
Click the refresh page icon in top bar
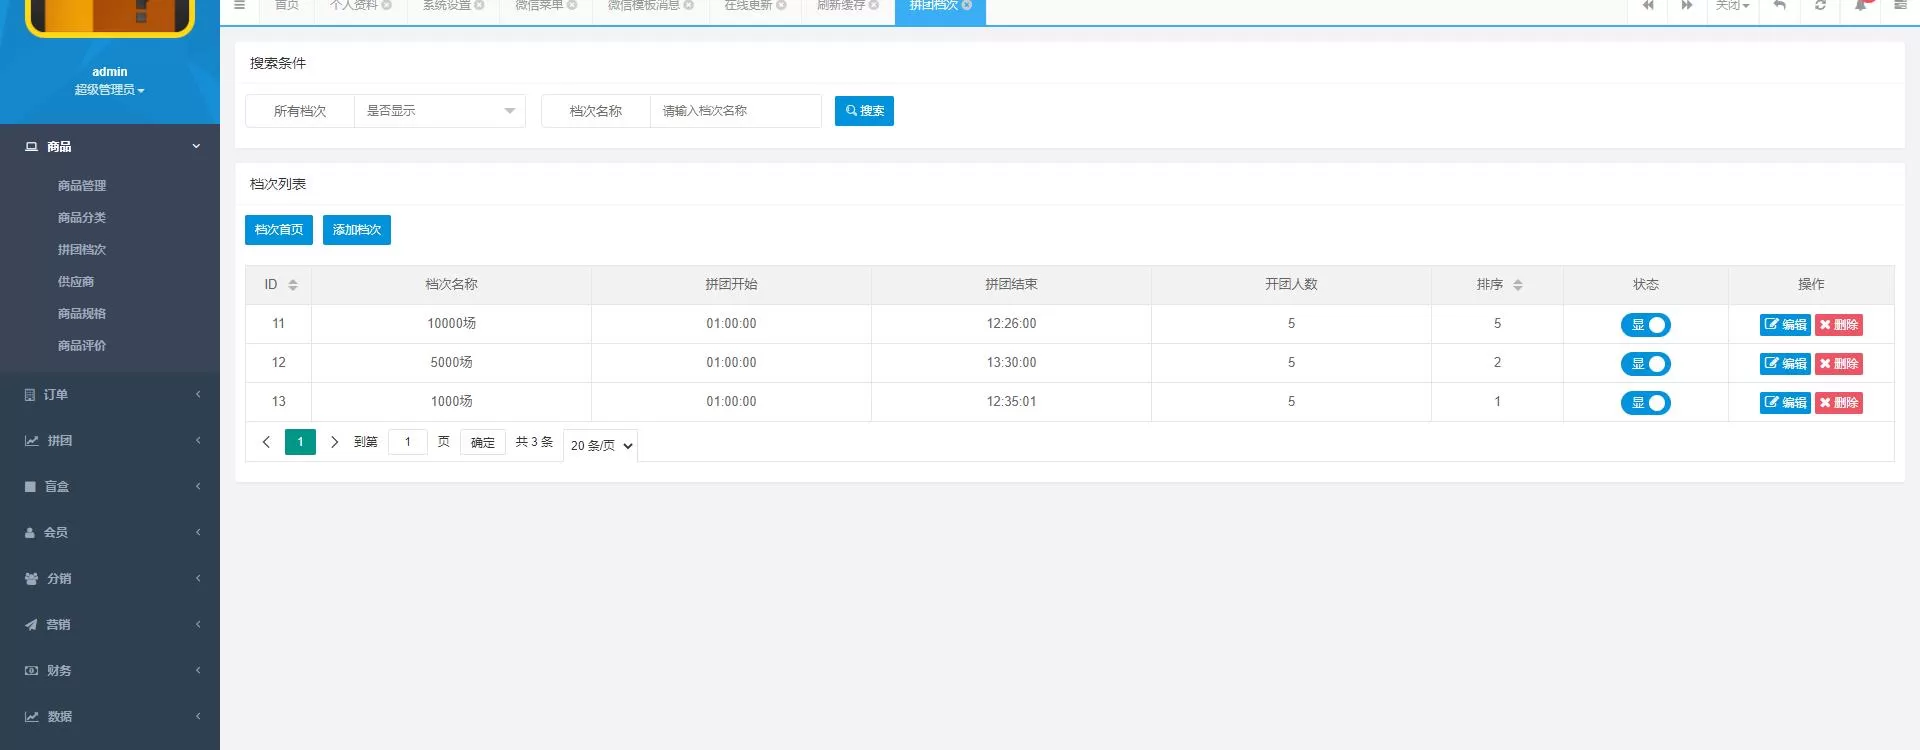coord(1820,6)
